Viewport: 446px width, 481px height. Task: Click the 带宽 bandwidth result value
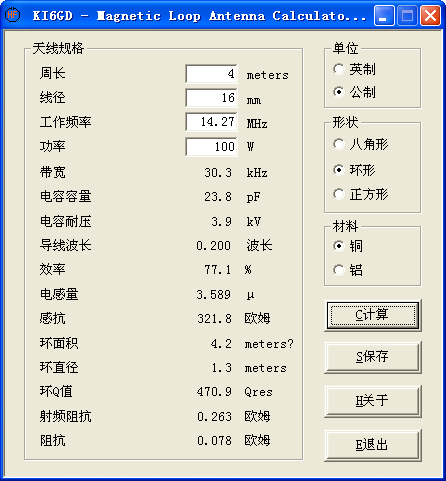coord(218,173)
